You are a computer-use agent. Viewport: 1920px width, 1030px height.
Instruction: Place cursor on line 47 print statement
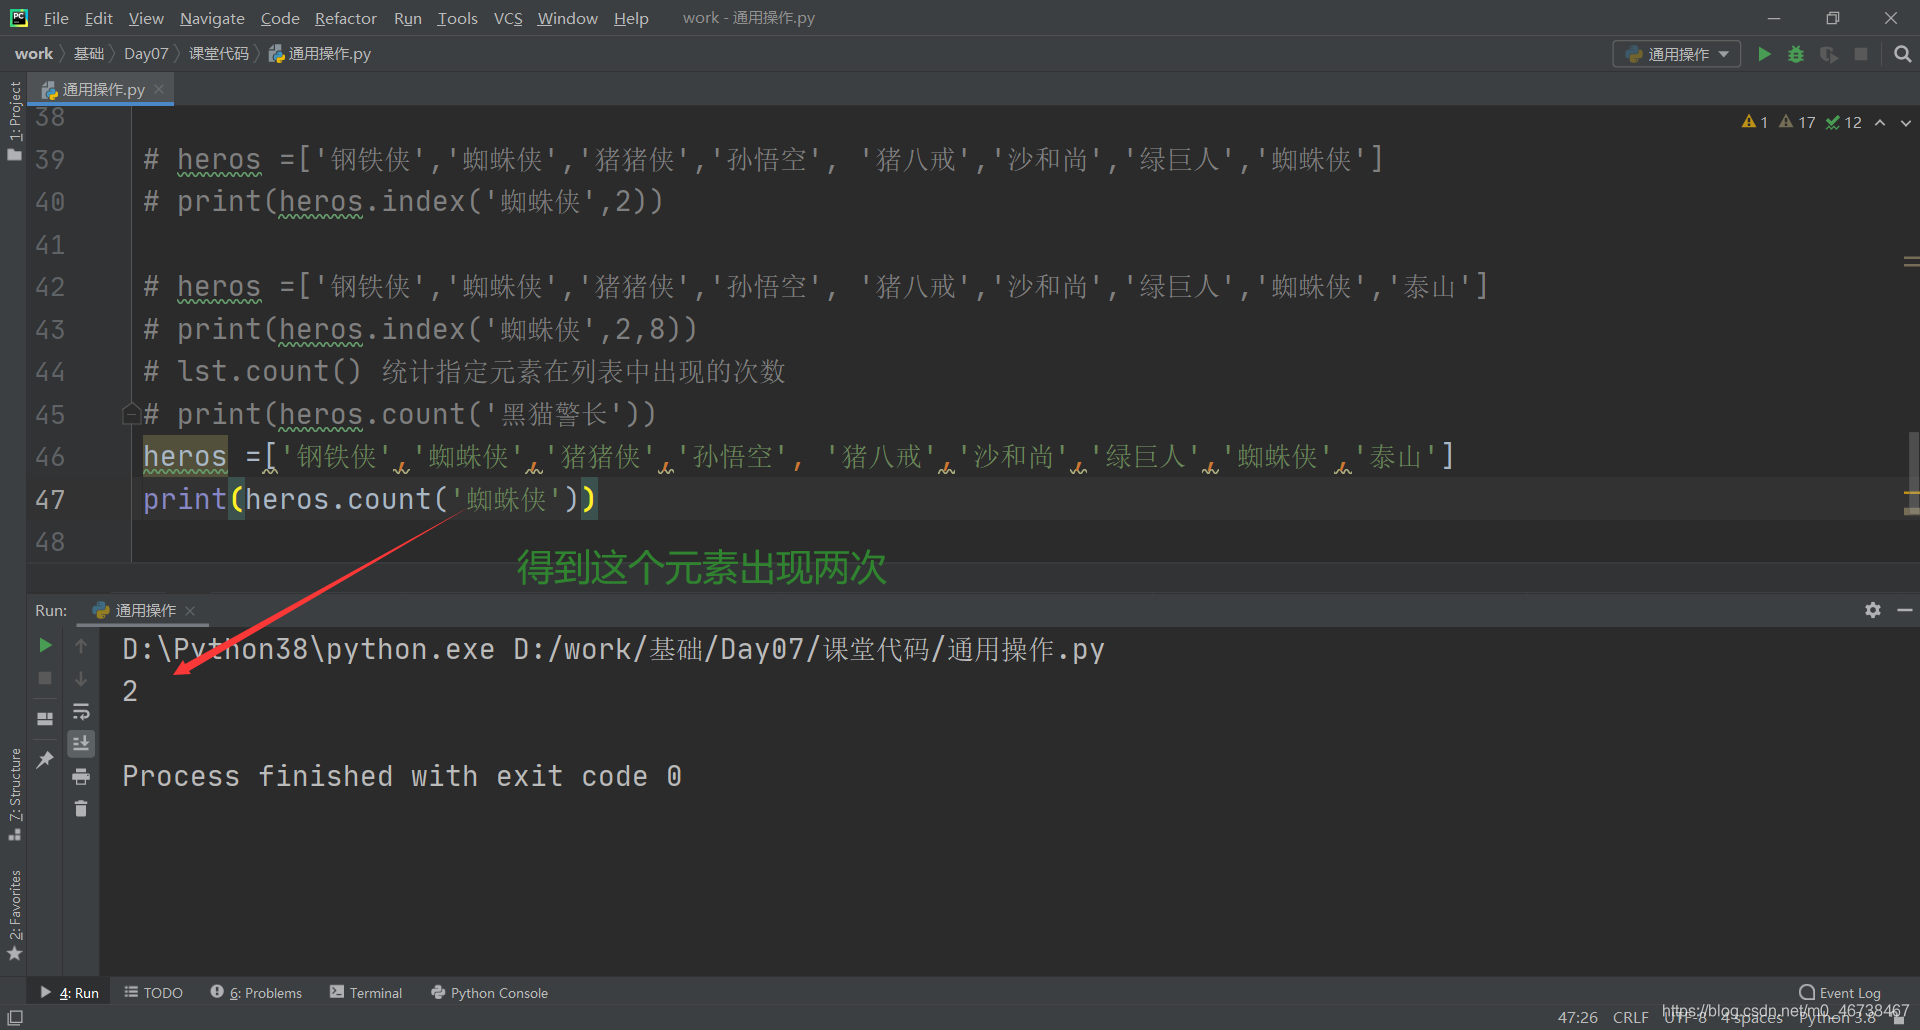(x=369, y=499)
